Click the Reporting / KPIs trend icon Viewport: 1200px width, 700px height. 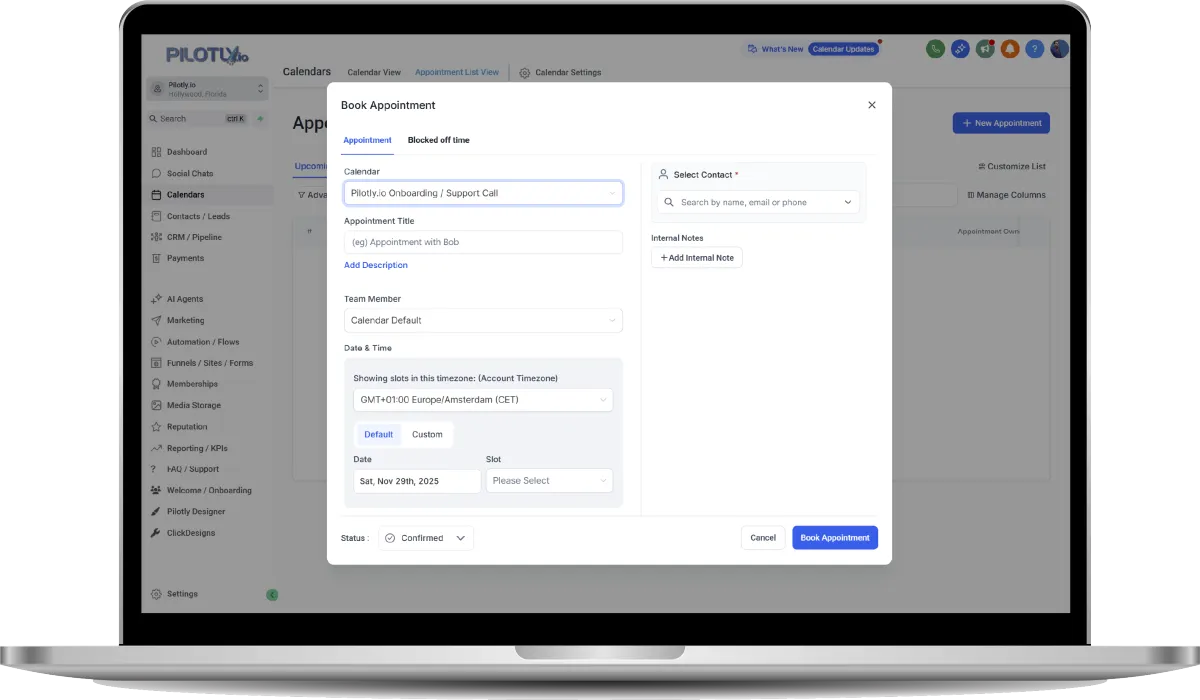pos(156,448)
